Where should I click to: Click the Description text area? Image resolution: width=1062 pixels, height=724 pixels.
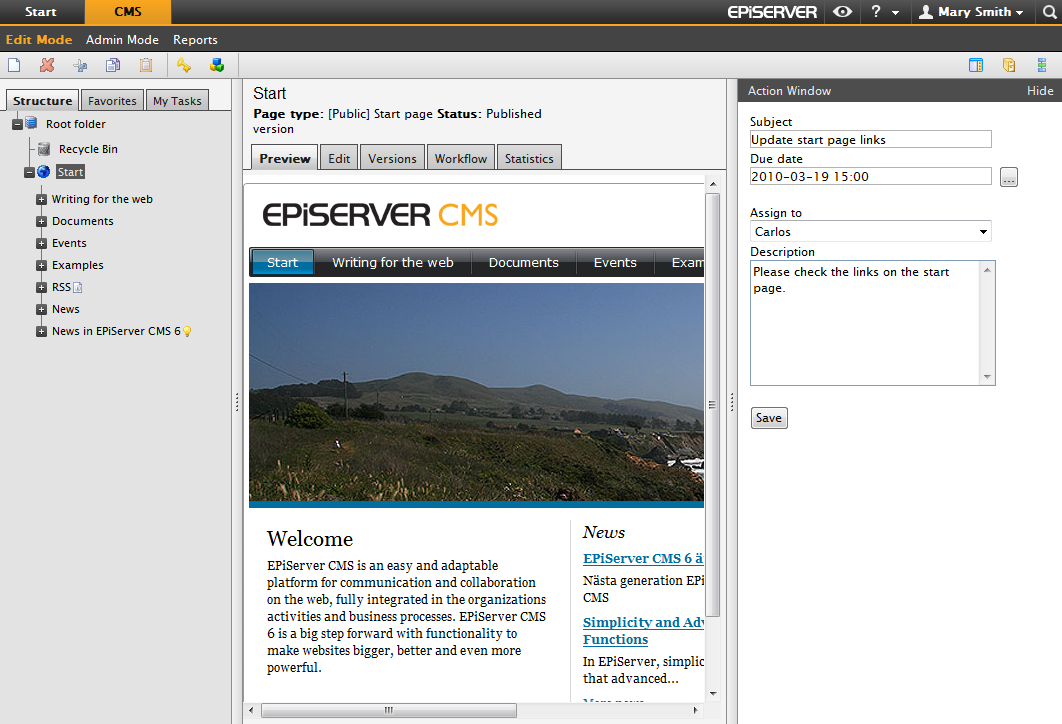point(872,323)
